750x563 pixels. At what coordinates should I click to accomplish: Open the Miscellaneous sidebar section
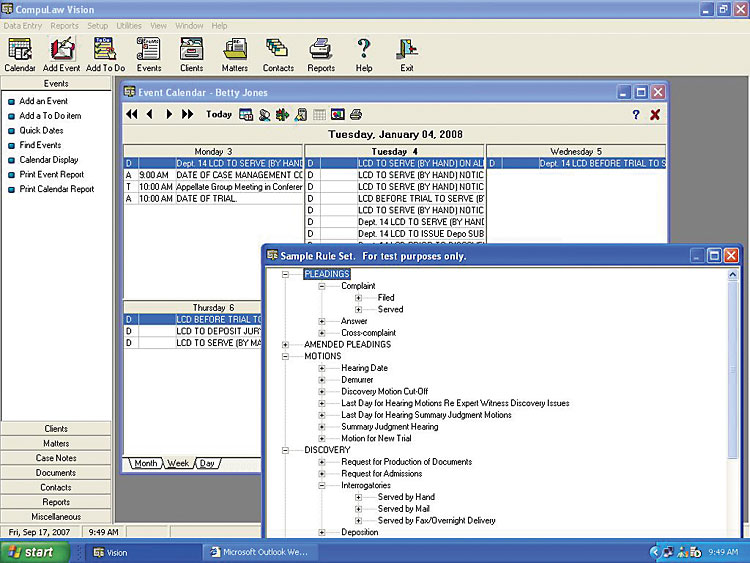56,517
